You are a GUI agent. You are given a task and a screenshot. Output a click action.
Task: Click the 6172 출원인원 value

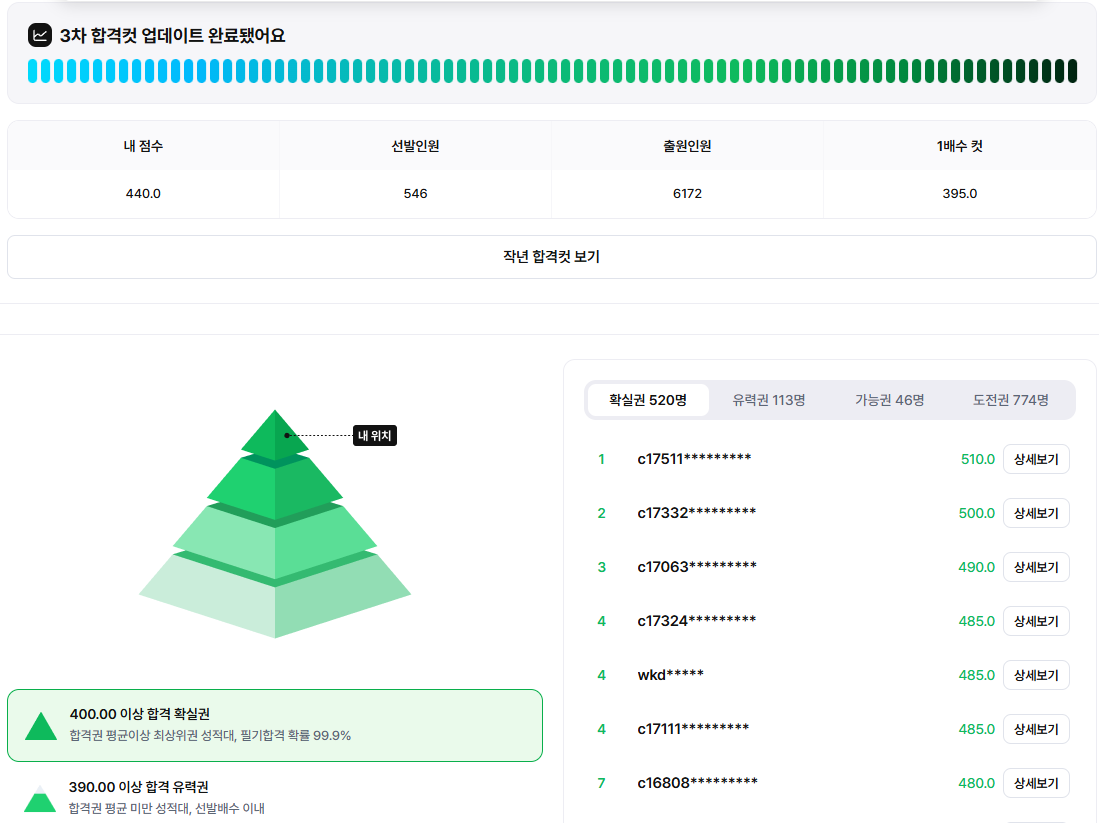687,193
